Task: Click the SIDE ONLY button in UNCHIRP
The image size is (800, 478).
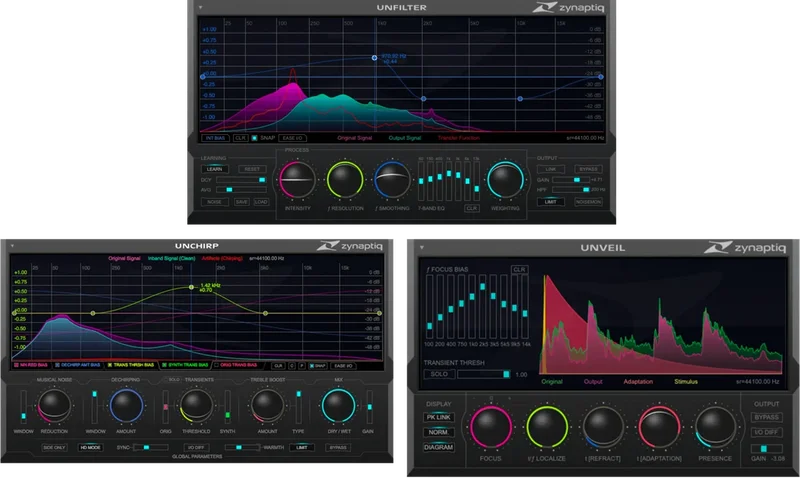Action: coord(54,447)
